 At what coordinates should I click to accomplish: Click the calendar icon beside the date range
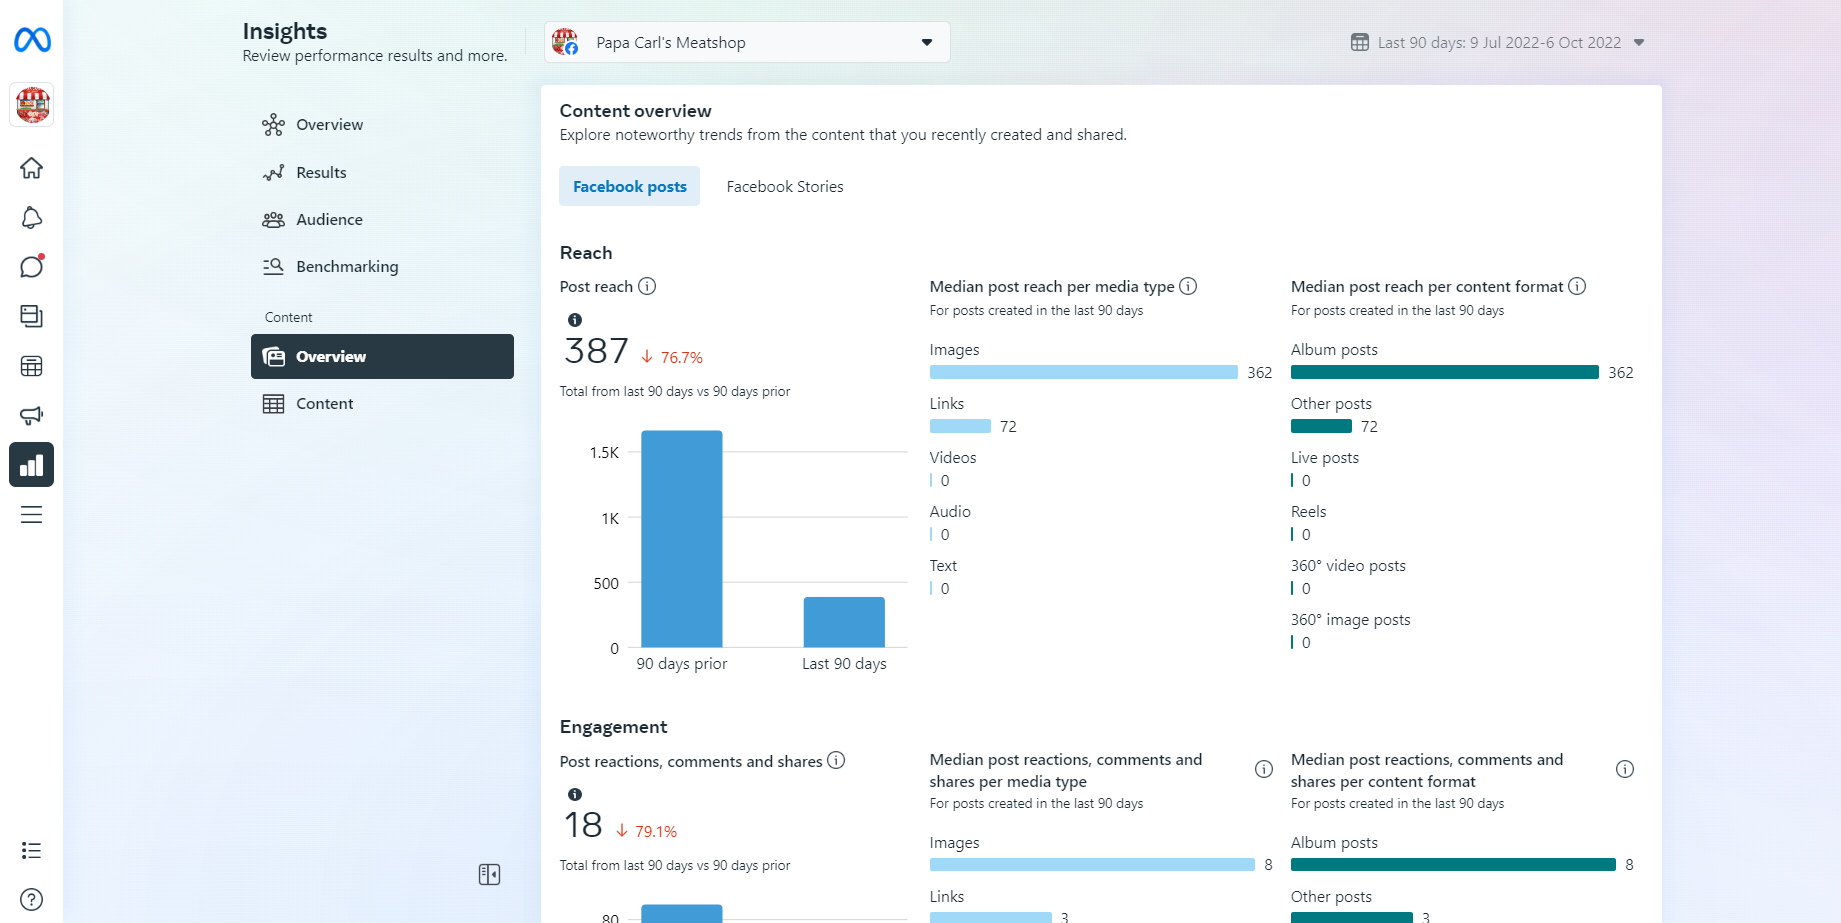coord(1360,42)
